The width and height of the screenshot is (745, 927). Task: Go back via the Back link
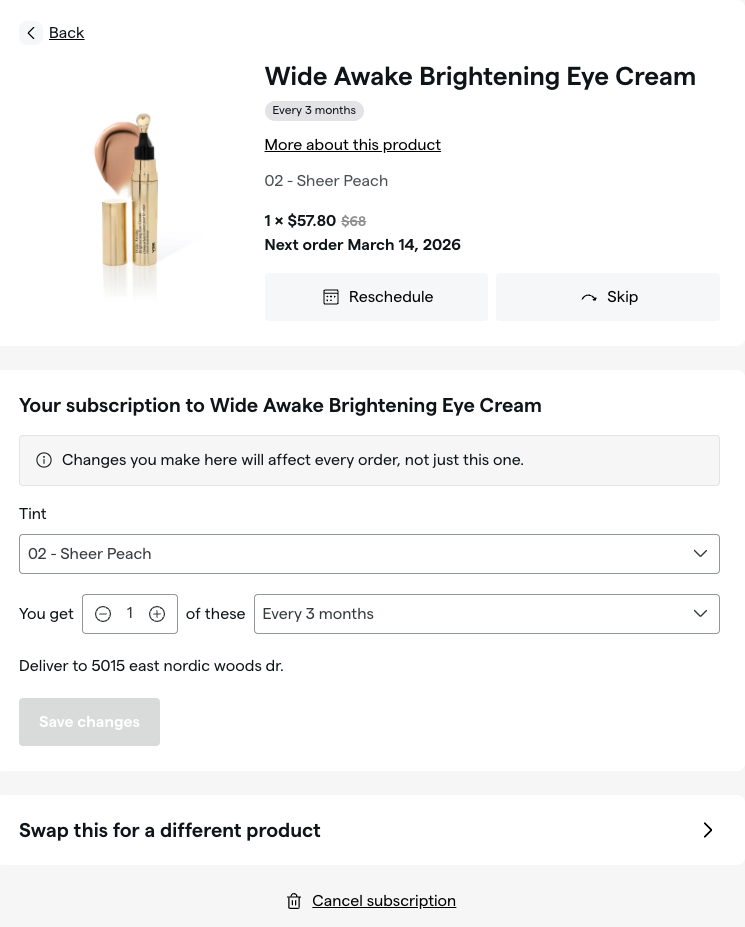tap(66, 33)
